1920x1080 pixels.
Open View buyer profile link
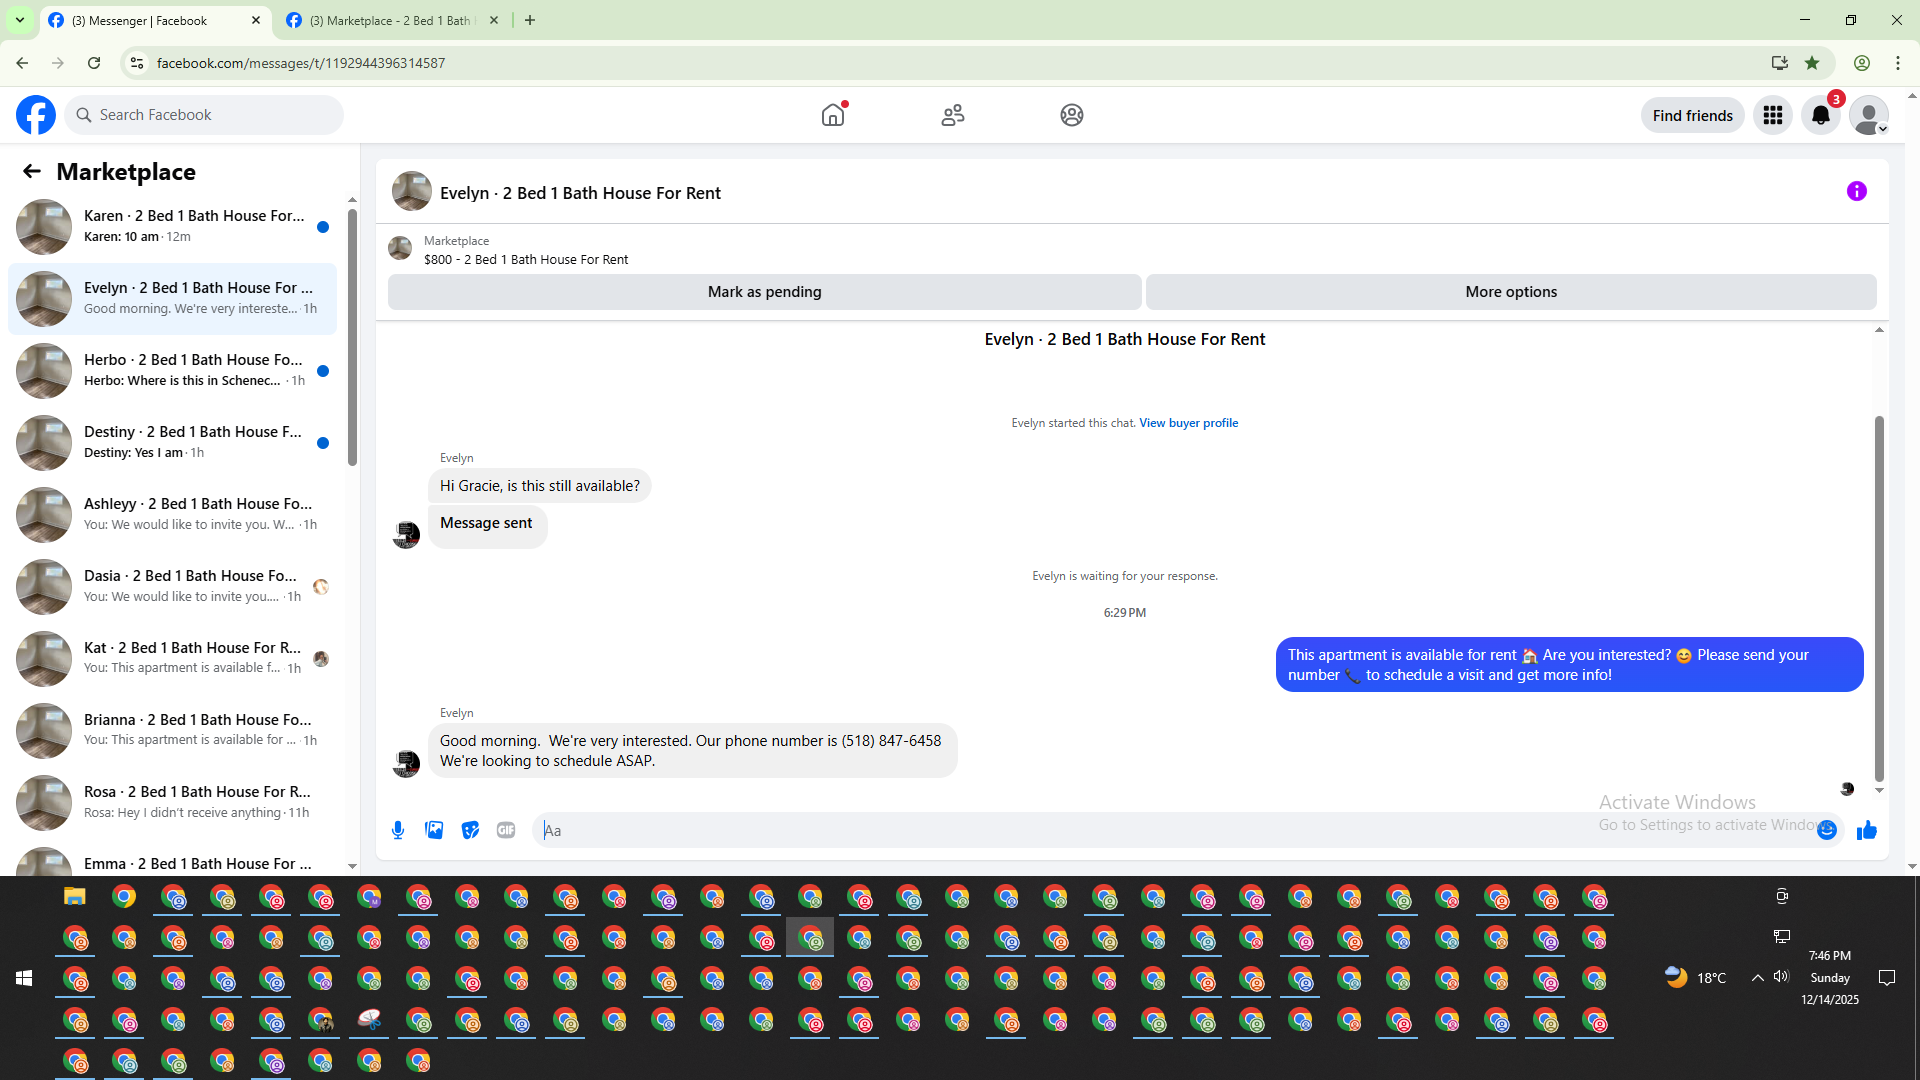[1188, 423]
